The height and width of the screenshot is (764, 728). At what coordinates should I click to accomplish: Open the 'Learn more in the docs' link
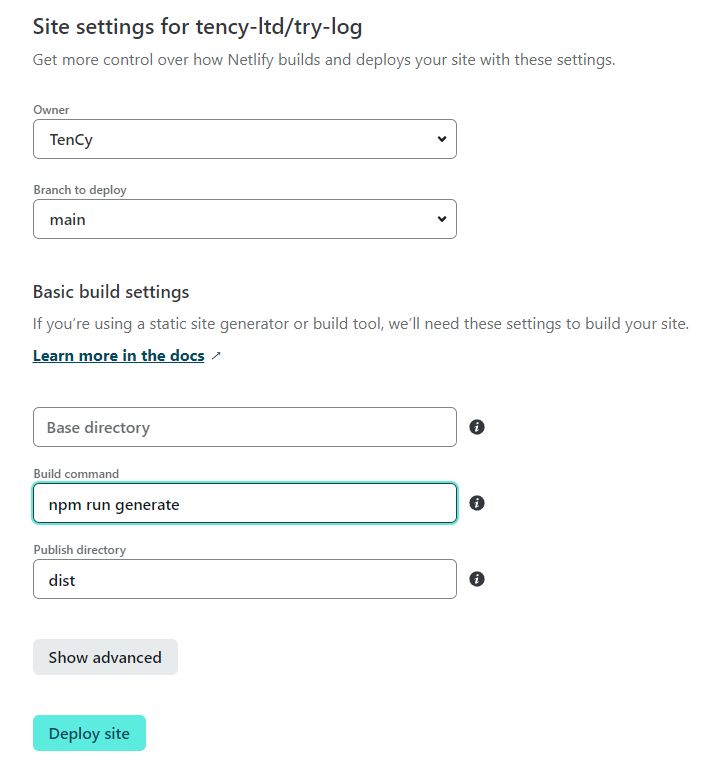[x=118, y=356]
